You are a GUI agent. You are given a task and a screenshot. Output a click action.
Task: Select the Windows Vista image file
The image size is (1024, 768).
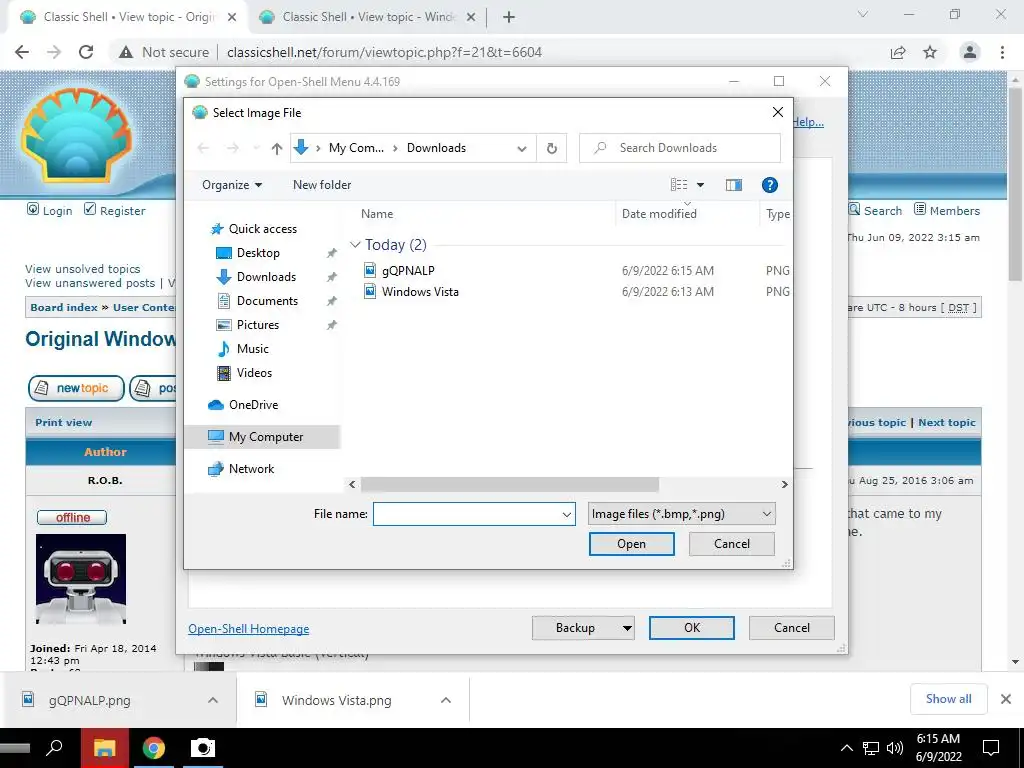(x=420, y=292)
